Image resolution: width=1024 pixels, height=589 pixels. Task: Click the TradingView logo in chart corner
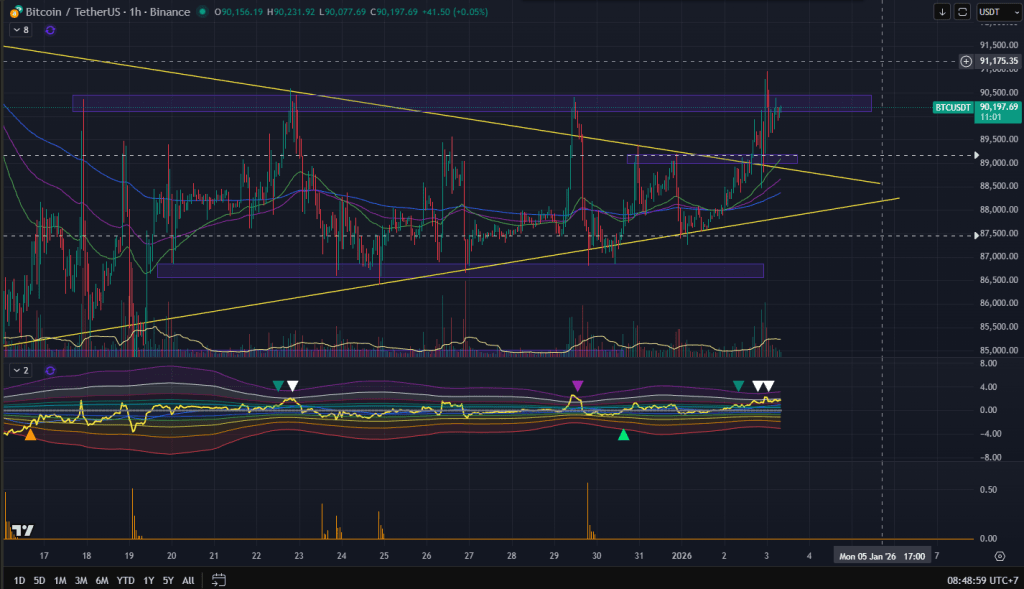pos(24,530)
